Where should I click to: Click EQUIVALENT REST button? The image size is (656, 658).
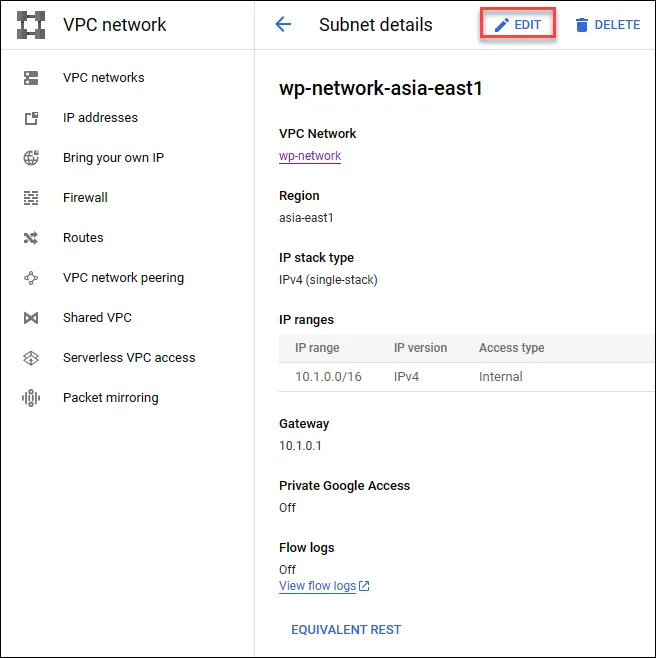pyautogui.click(x=346, y=629)
